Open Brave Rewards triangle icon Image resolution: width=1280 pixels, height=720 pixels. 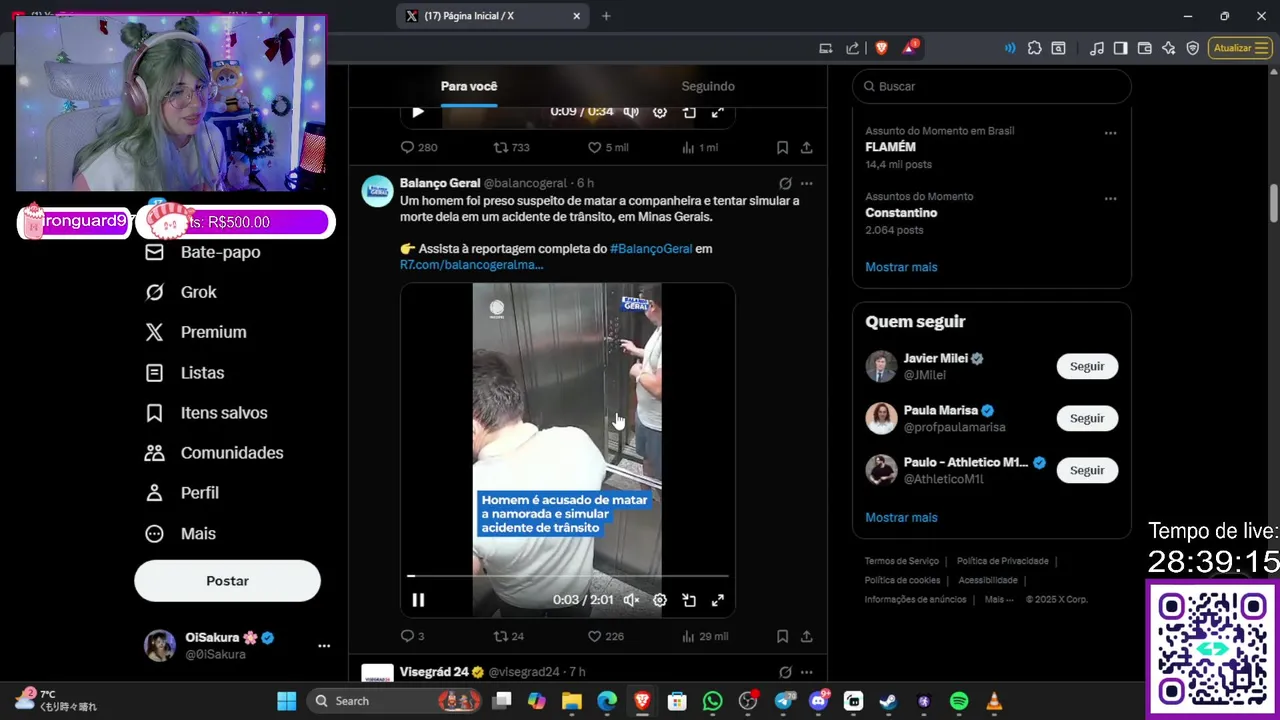point(910,48)
